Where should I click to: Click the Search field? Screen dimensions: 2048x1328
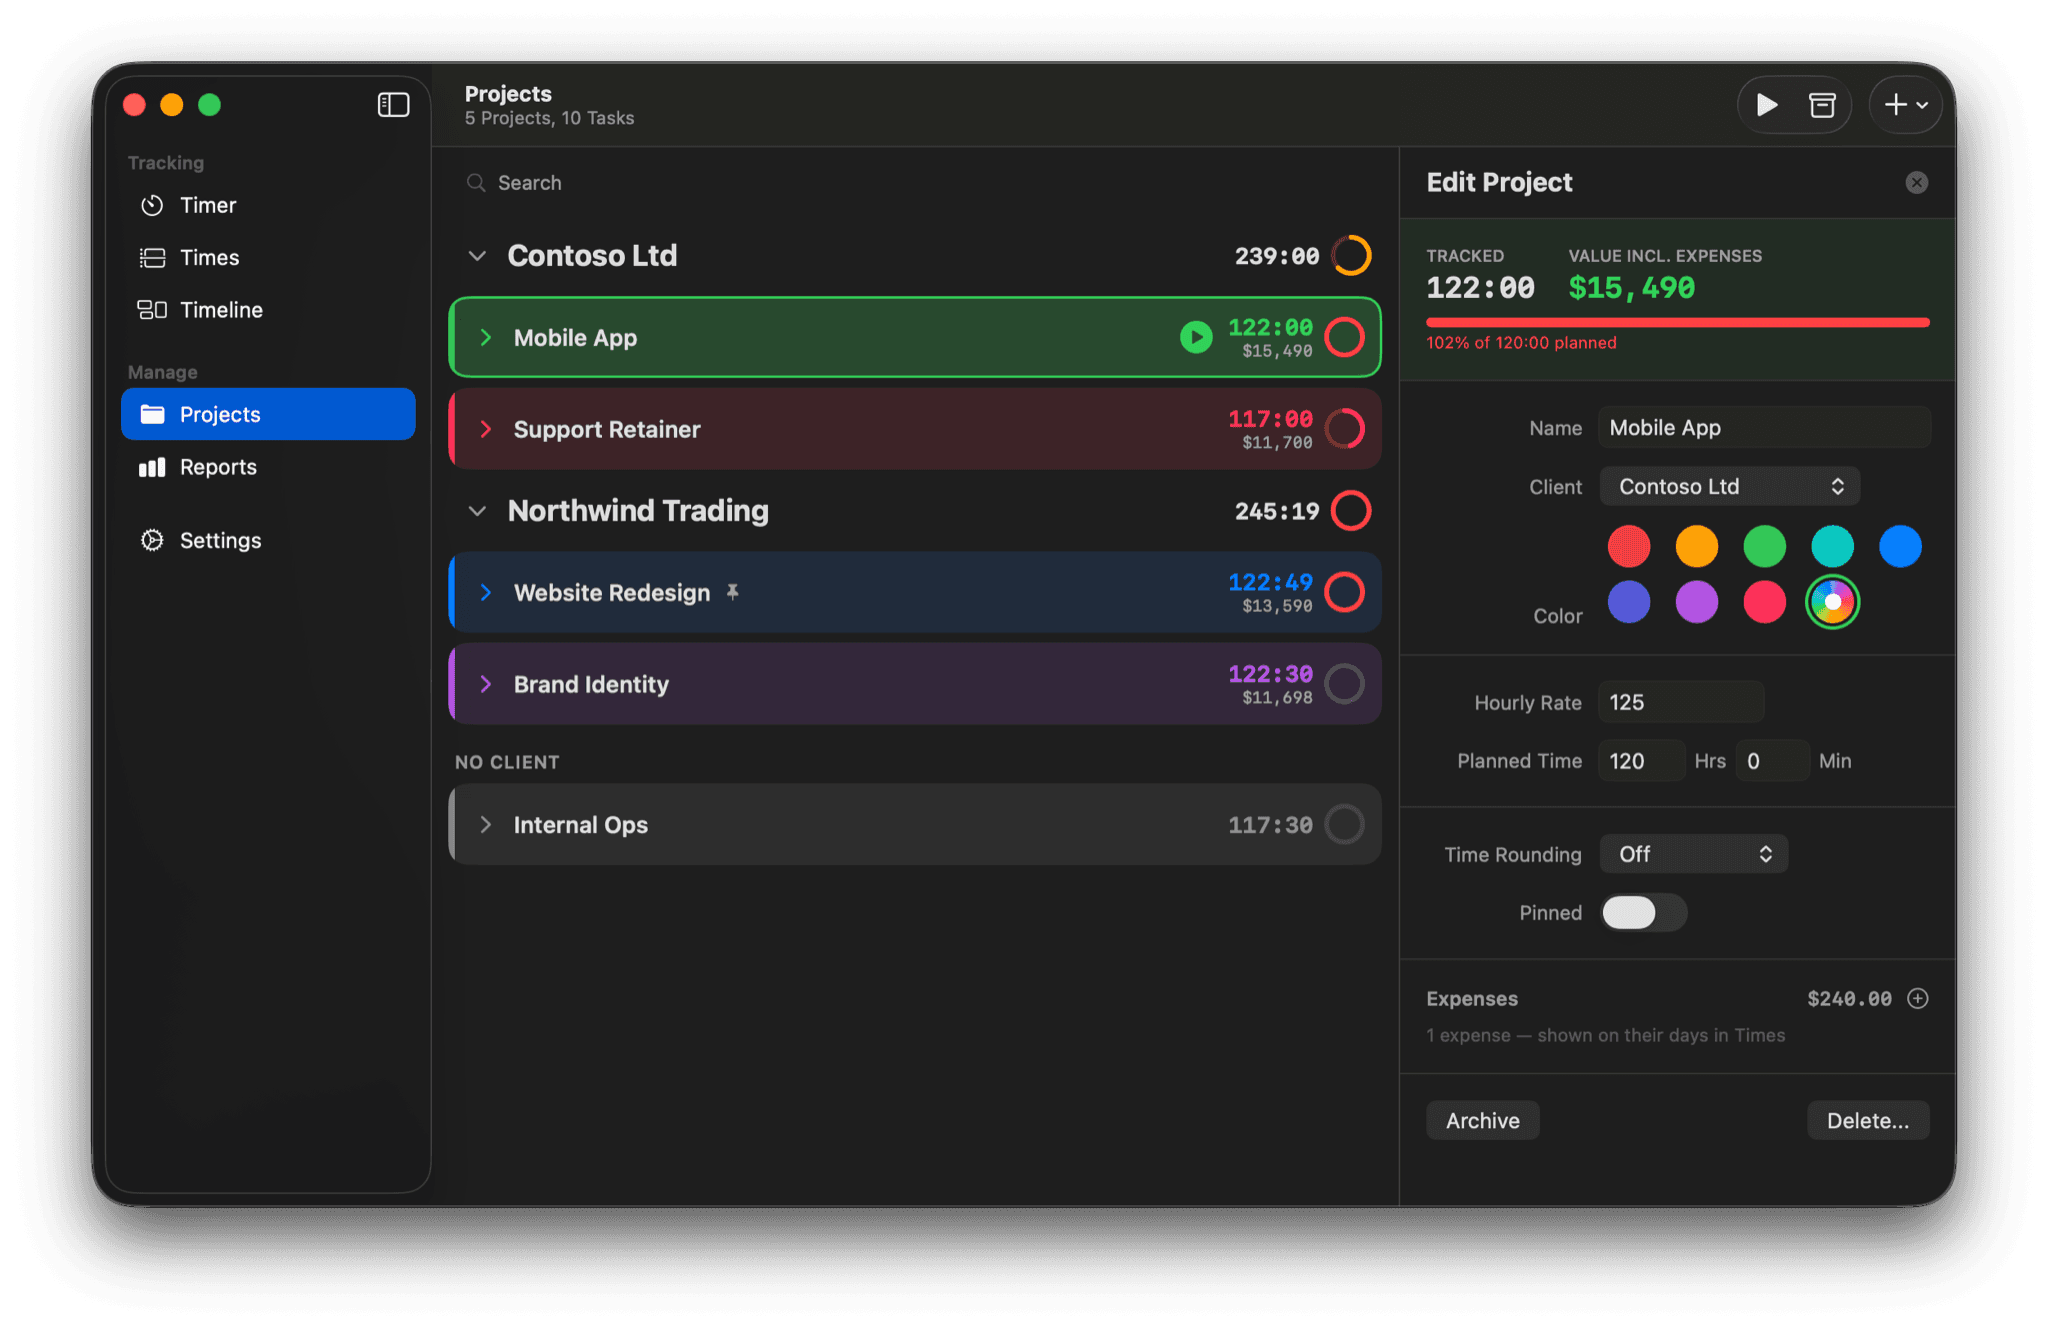tap(915, 183)
